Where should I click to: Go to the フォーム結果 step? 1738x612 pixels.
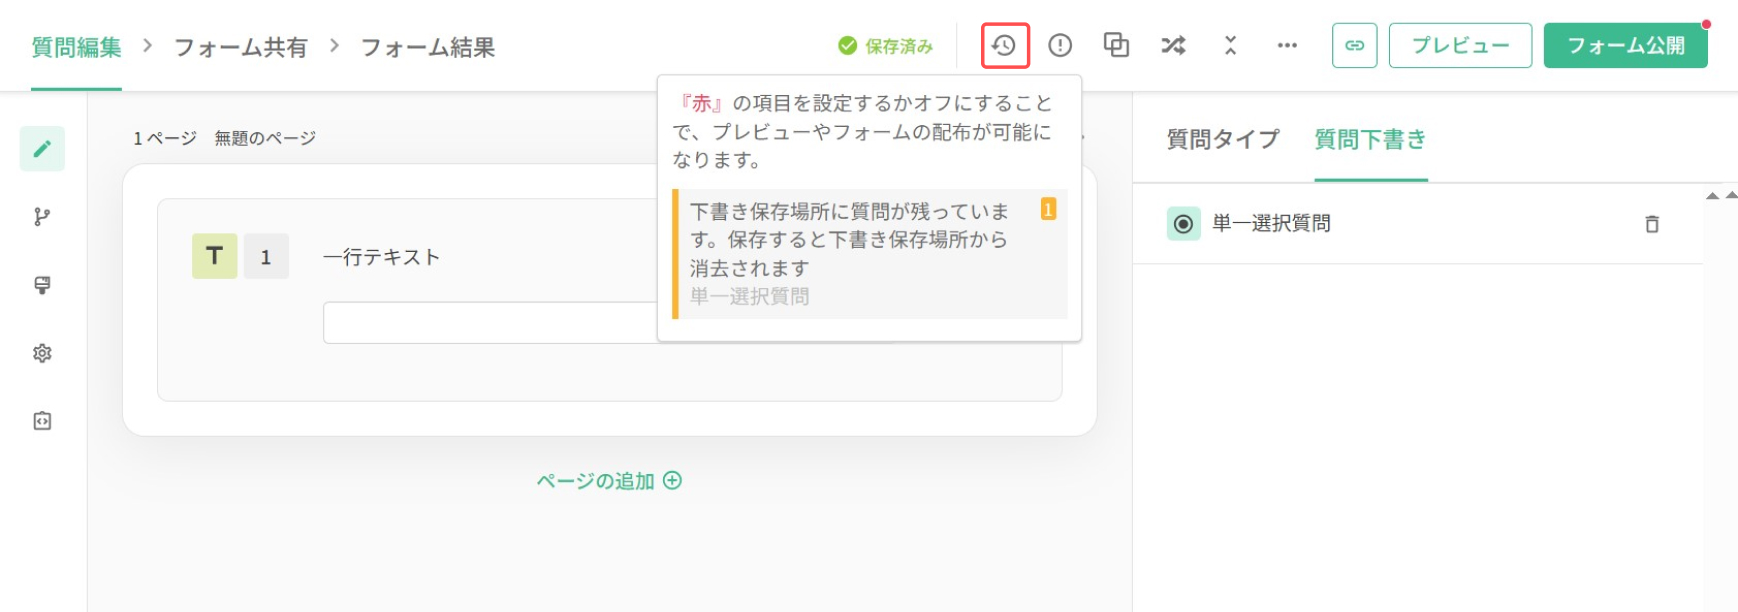(x=428, y=47)
